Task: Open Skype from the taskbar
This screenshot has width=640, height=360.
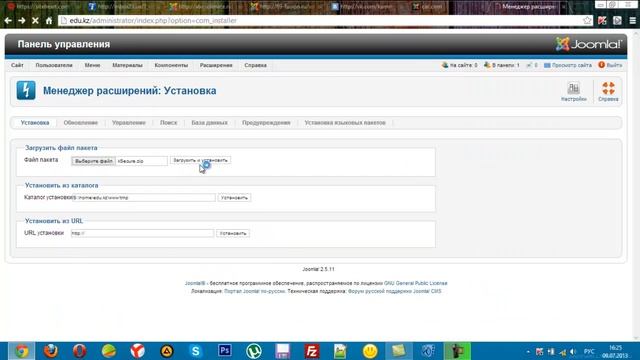Action: tap(196, 351)
